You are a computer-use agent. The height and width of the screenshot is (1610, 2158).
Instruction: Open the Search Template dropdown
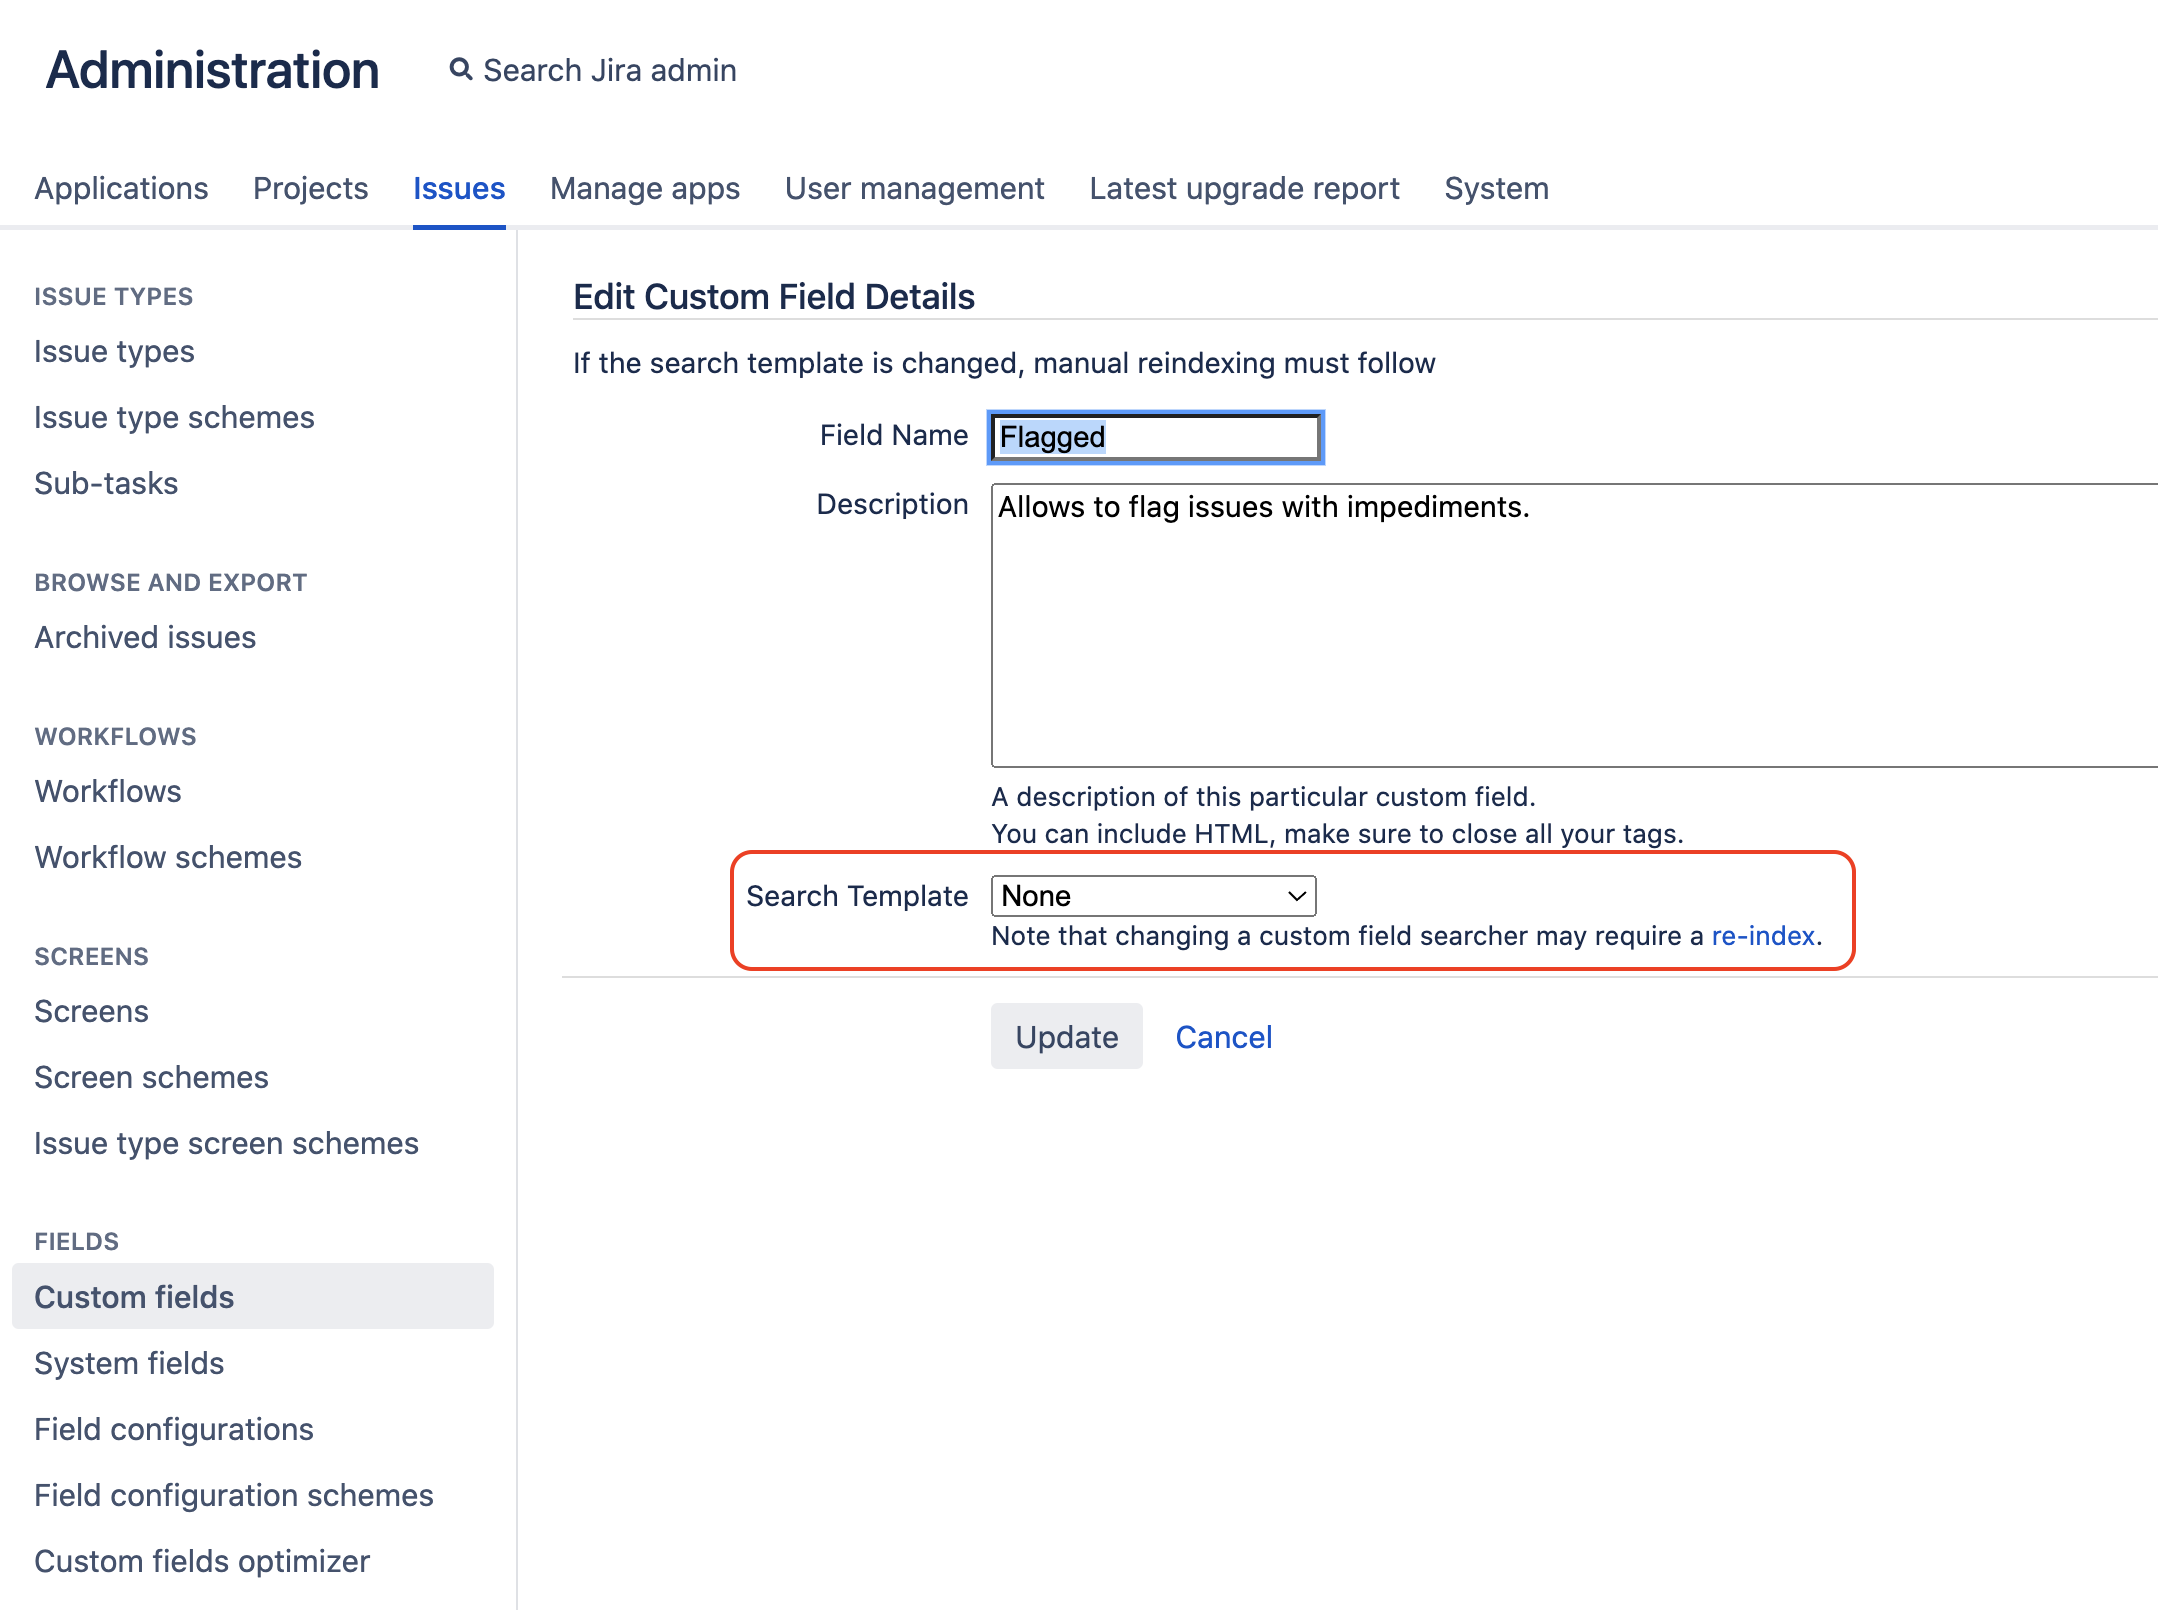[x=1152, y=896]
